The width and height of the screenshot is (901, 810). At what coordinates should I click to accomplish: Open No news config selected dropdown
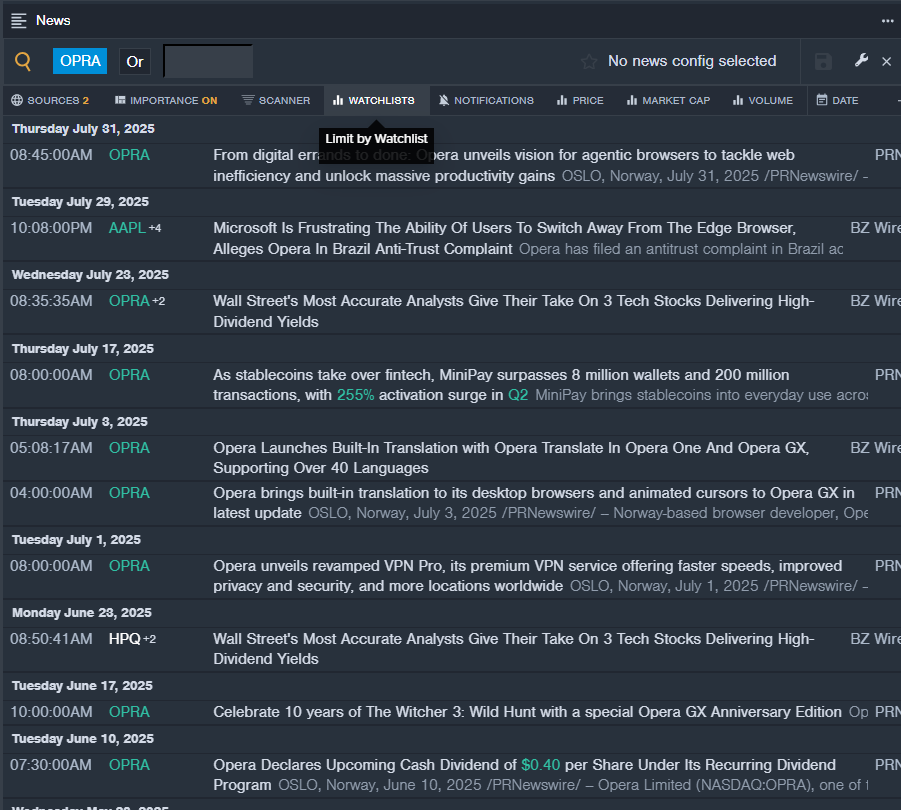tap(692, 61)
